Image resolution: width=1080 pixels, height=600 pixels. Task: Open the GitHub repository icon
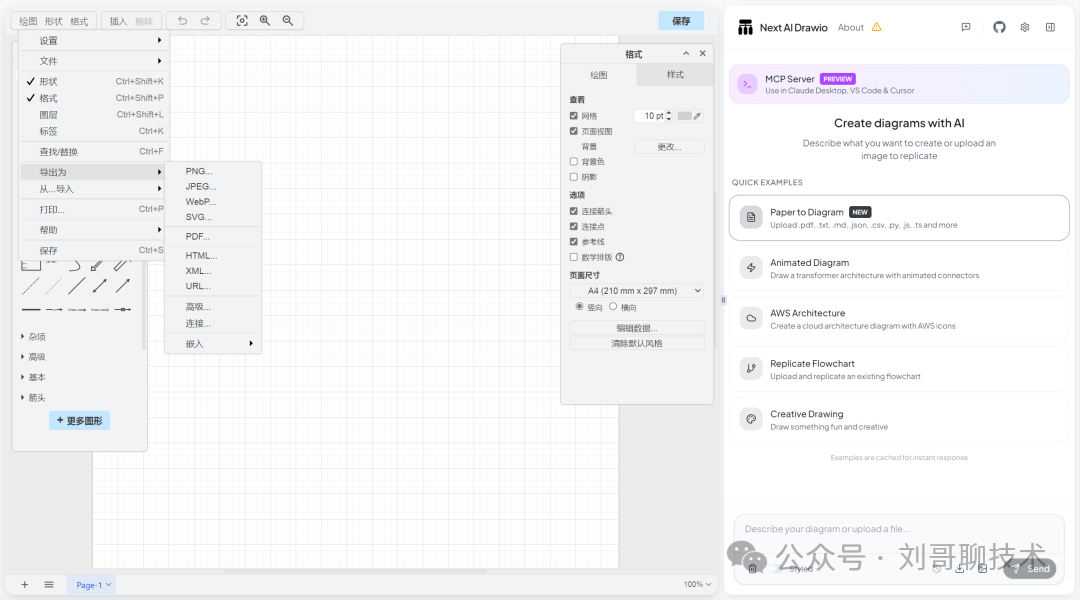pos(999,27)
